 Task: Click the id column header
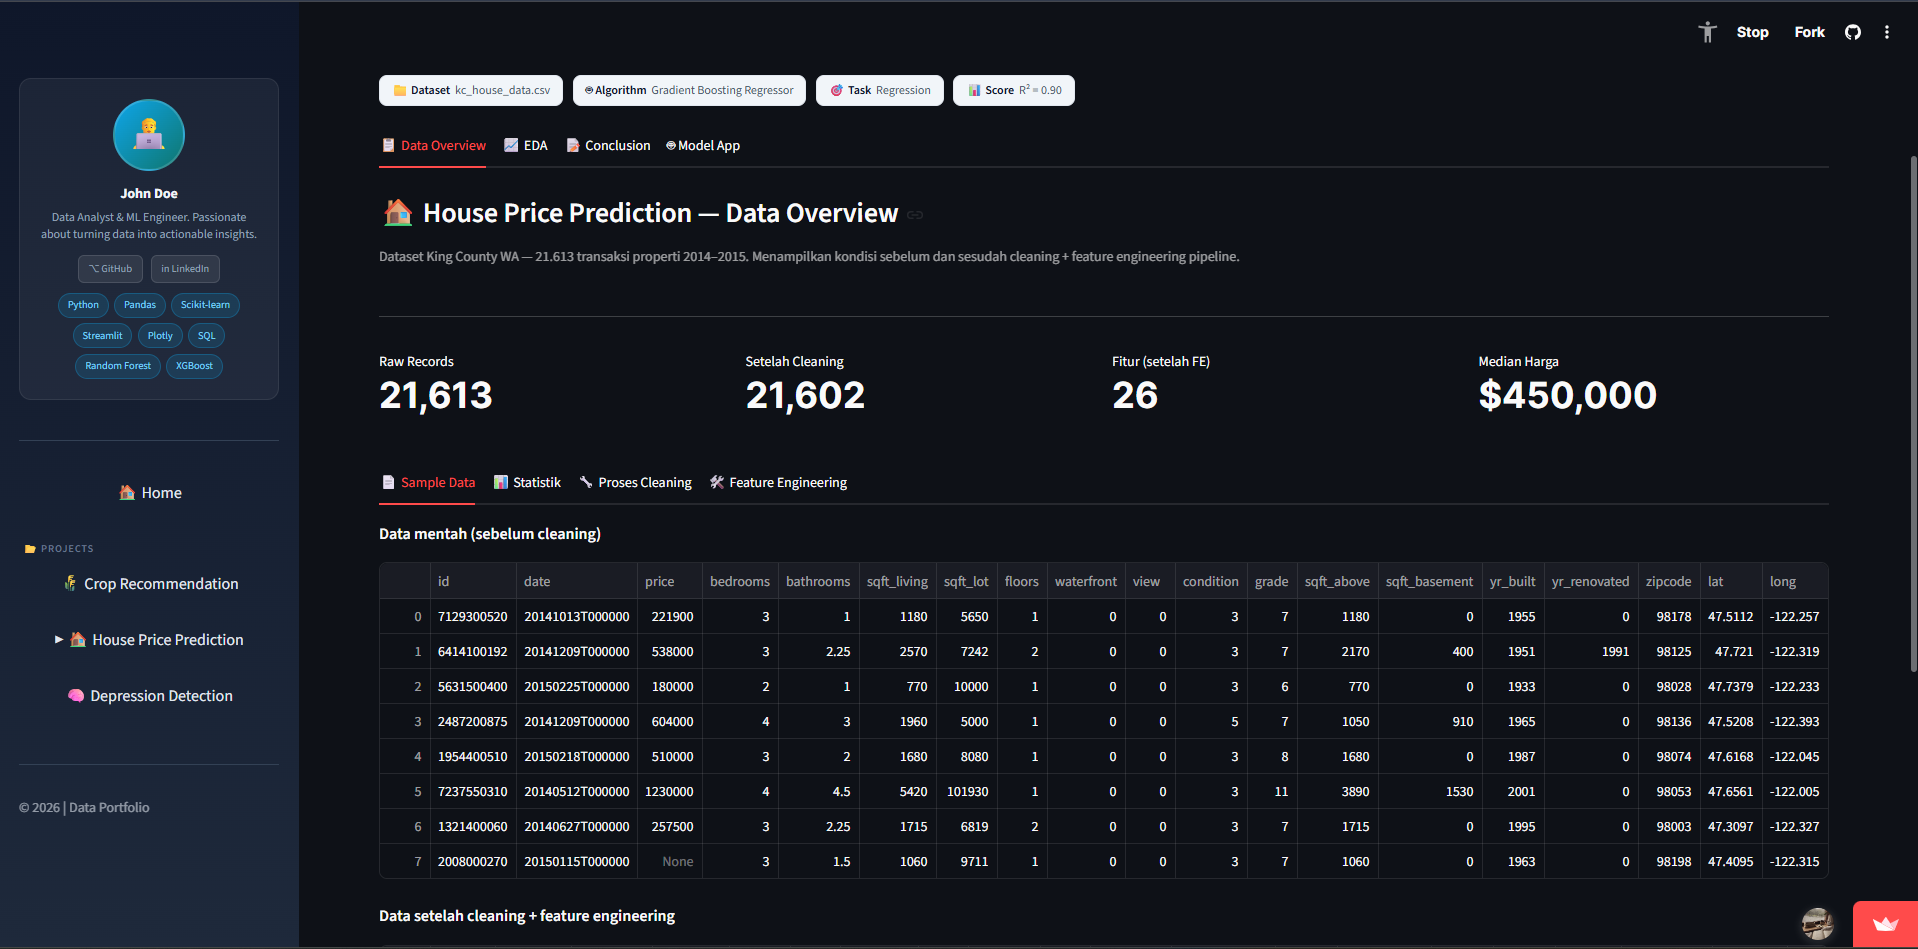tap(473, 581)
